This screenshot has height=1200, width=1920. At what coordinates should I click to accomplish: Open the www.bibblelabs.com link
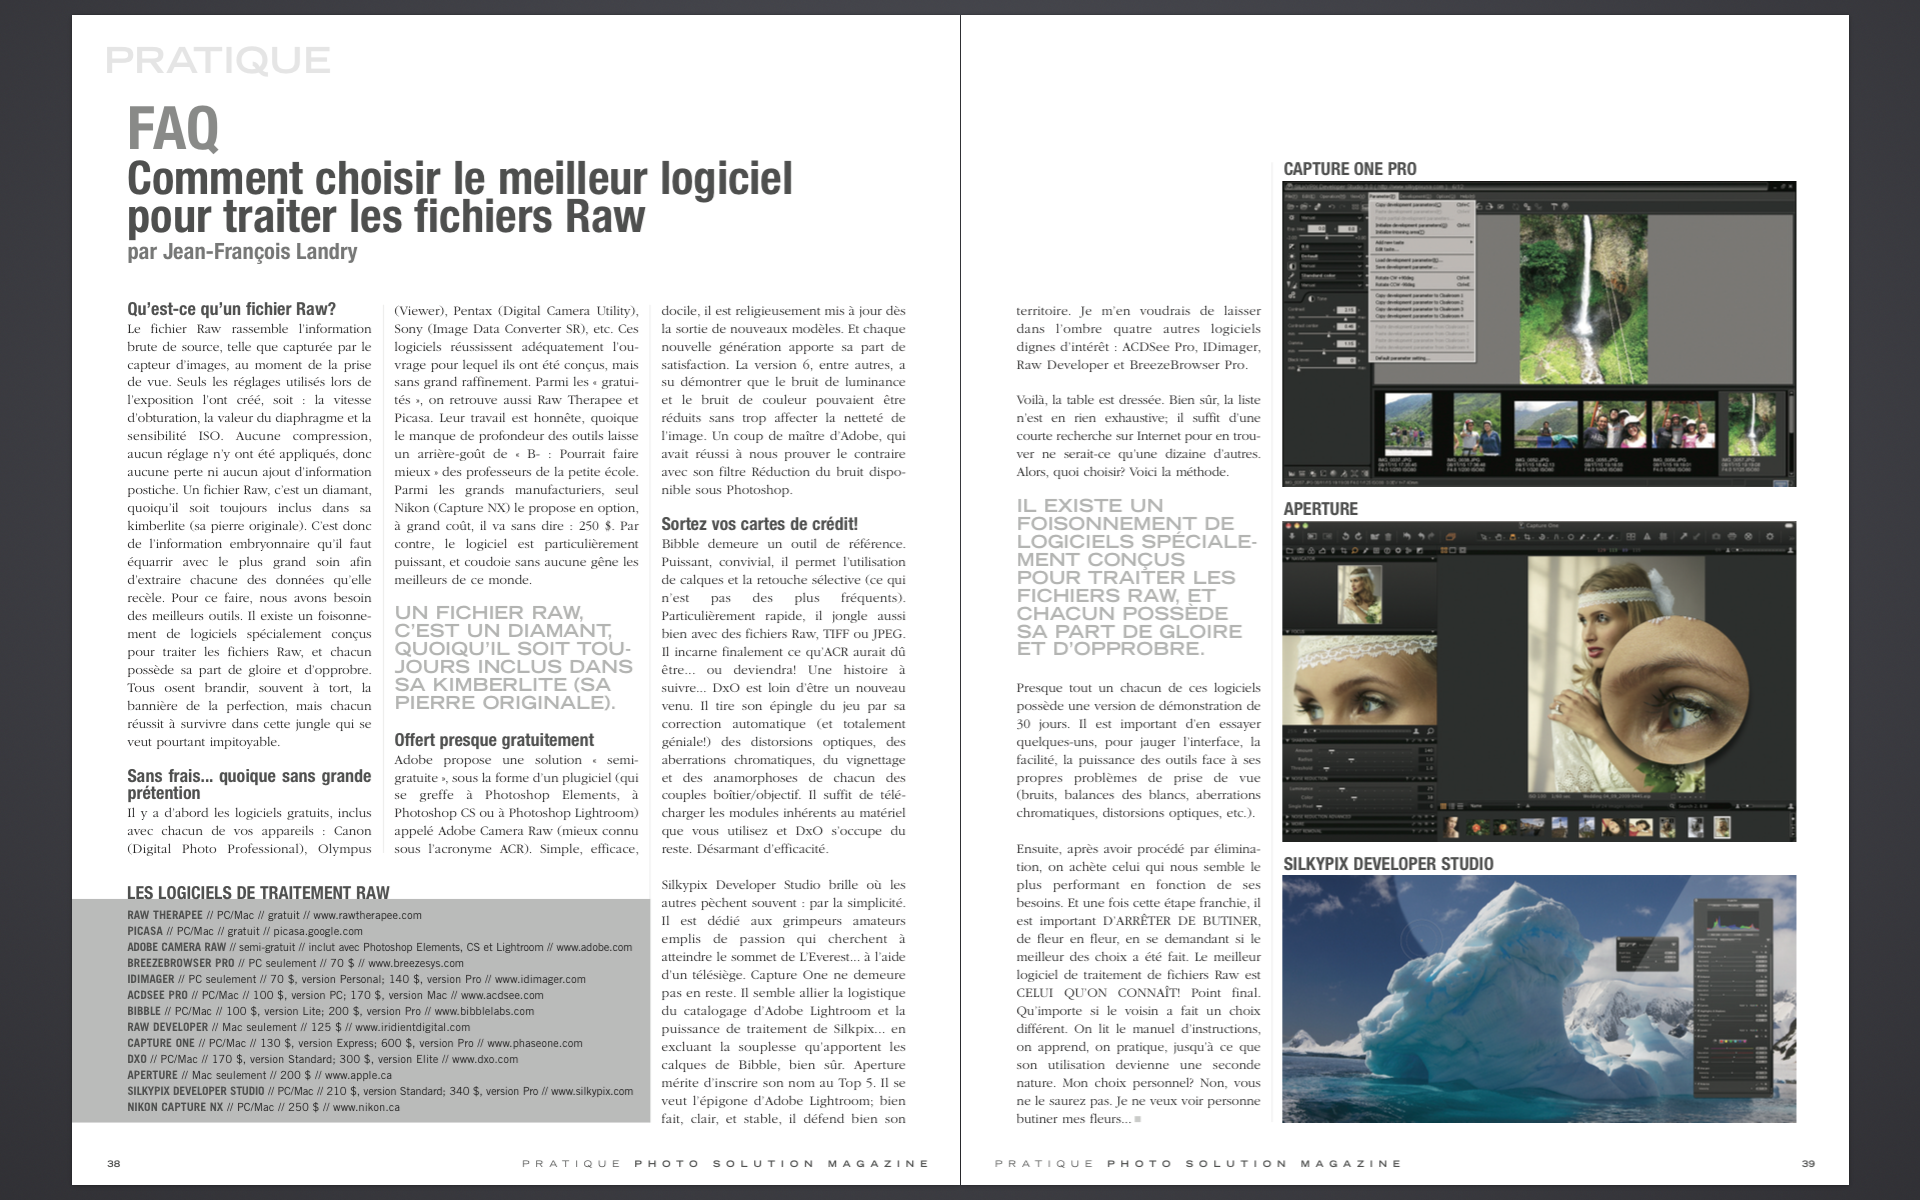(484, 1011)
